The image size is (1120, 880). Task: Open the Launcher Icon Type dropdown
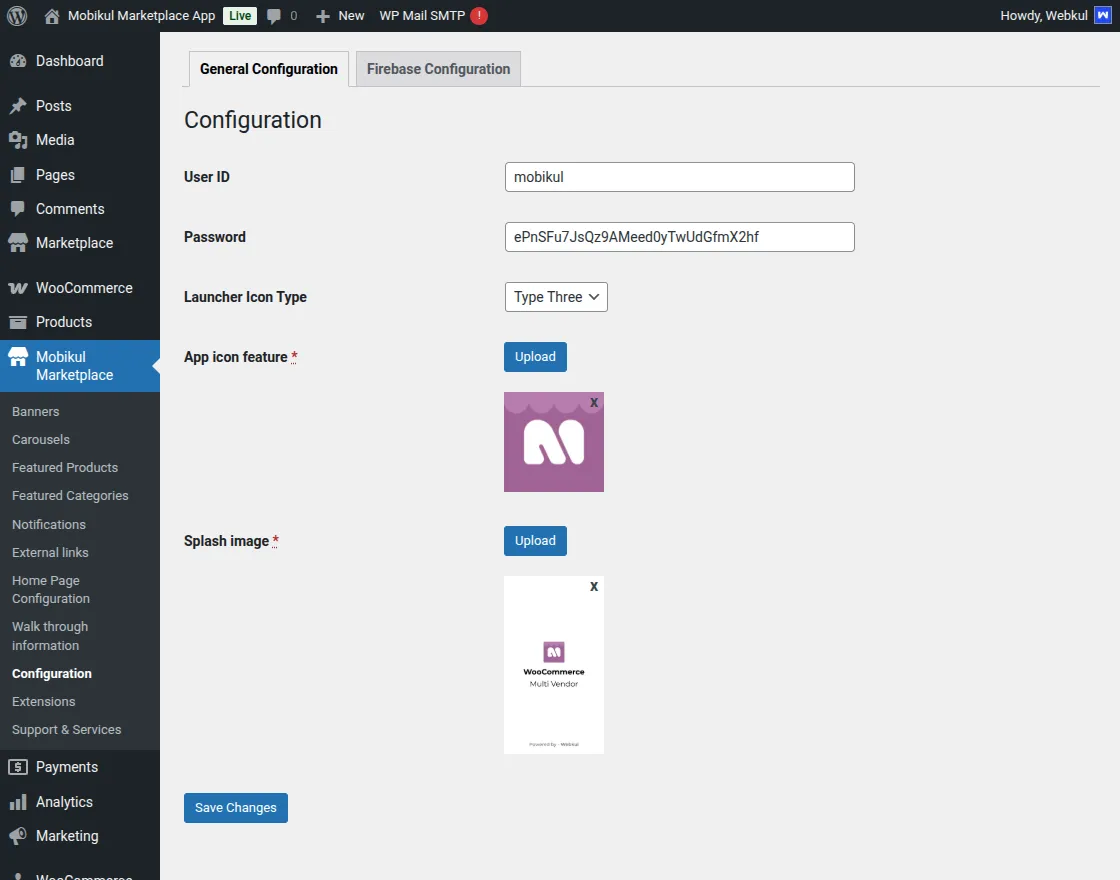[x=555, y=297]
